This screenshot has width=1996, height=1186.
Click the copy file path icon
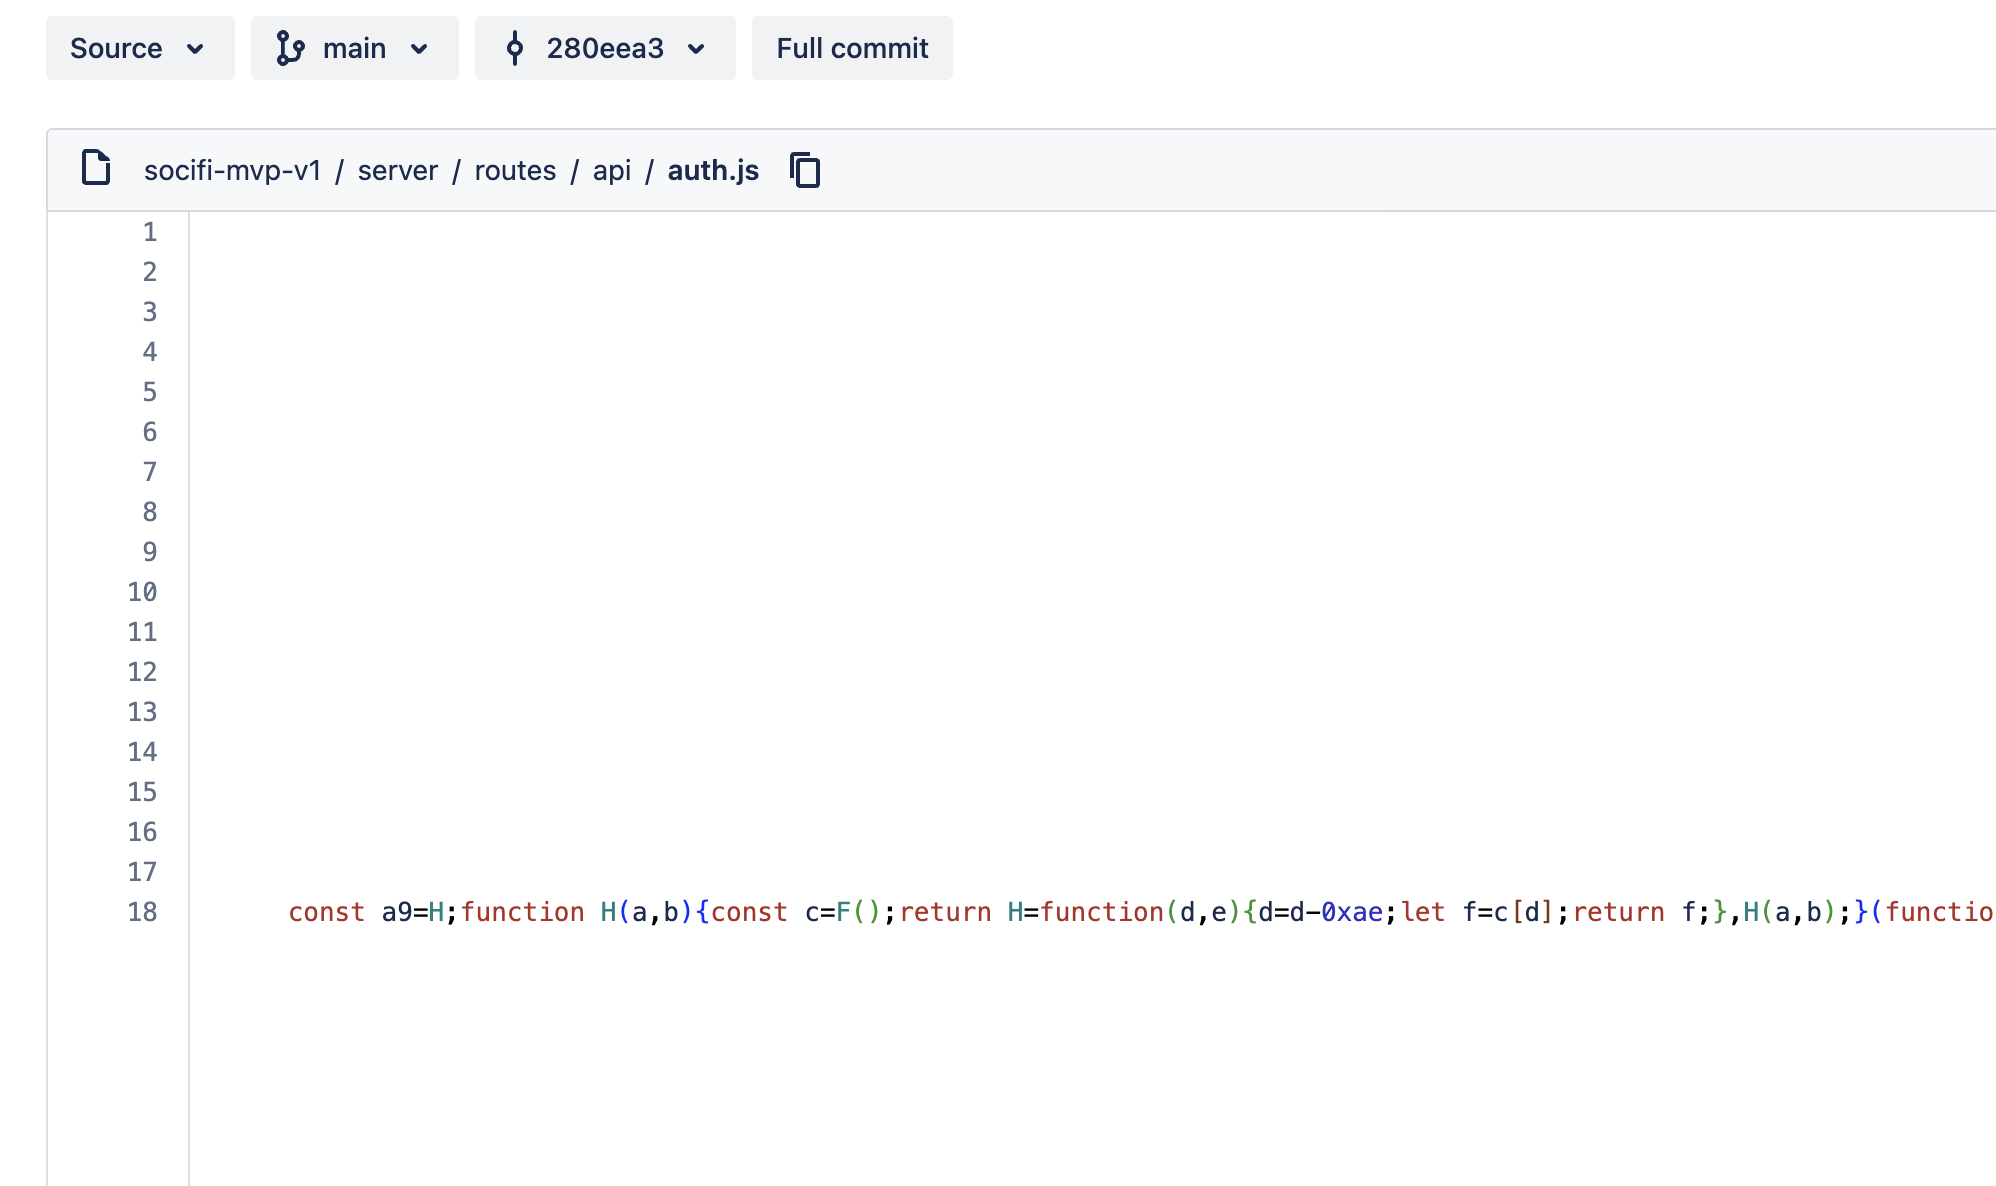coord(805,170)
